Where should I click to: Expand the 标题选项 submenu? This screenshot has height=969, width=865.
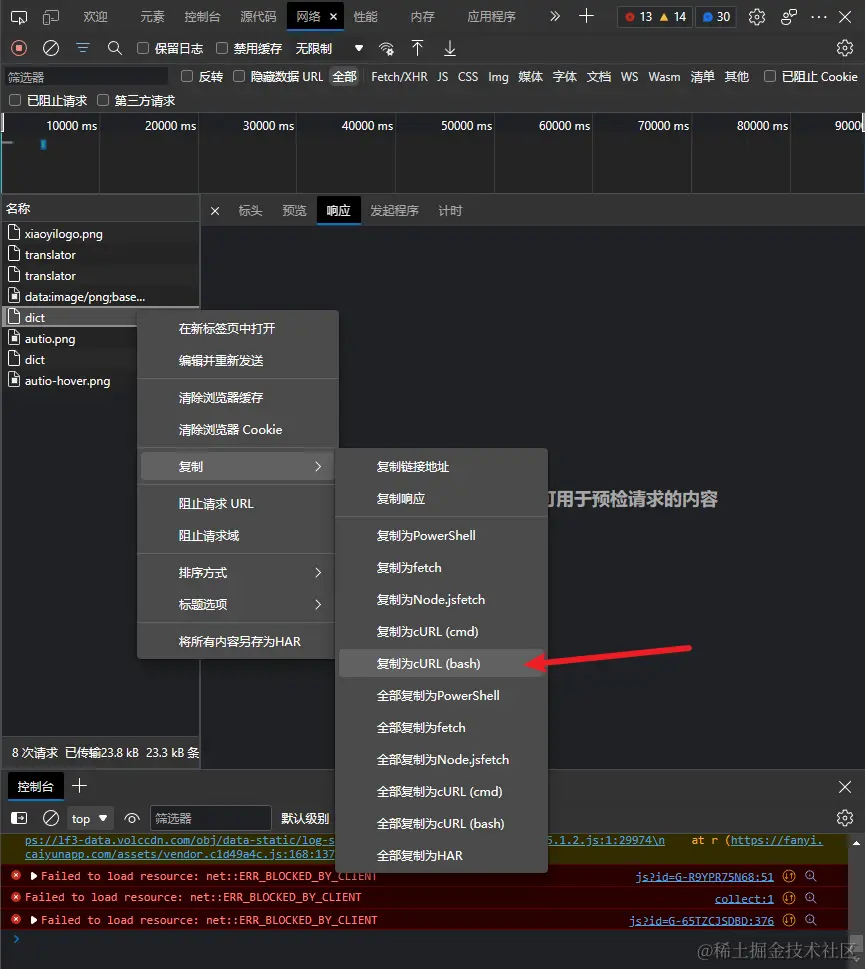(x=238, y=604)
